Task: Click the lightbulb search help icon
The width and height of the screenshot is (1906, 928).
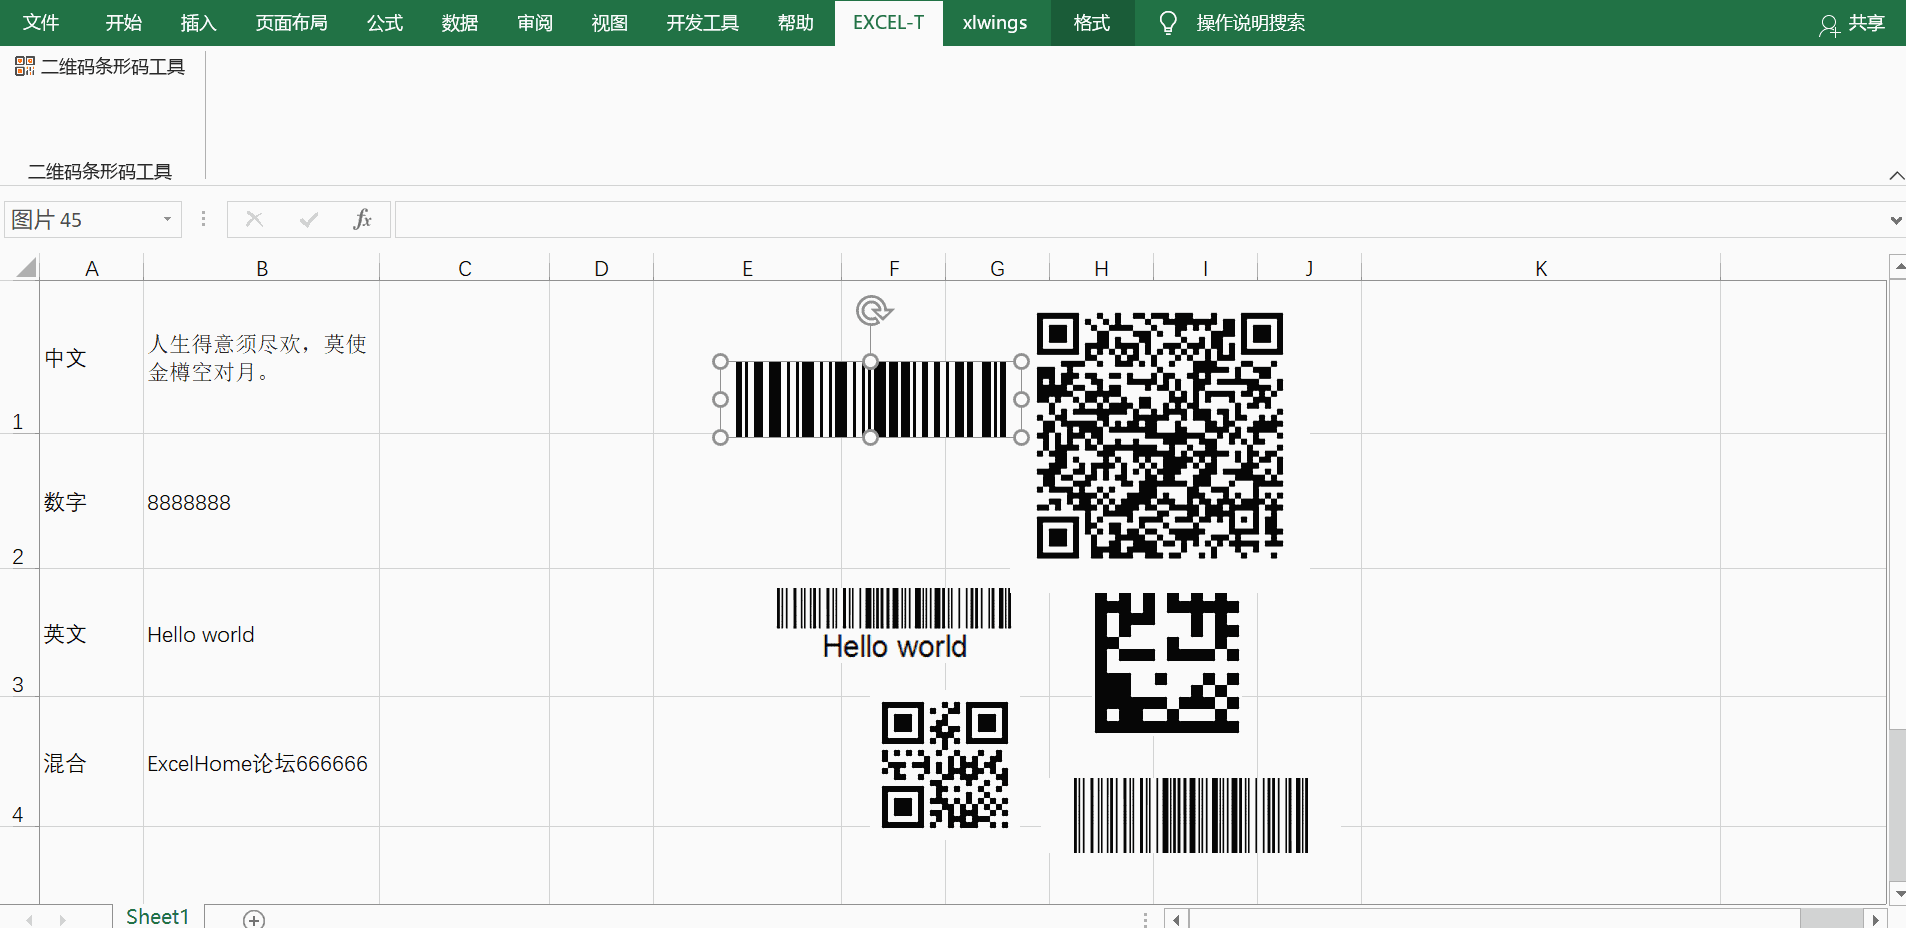Action: (x=1167, y=23)
